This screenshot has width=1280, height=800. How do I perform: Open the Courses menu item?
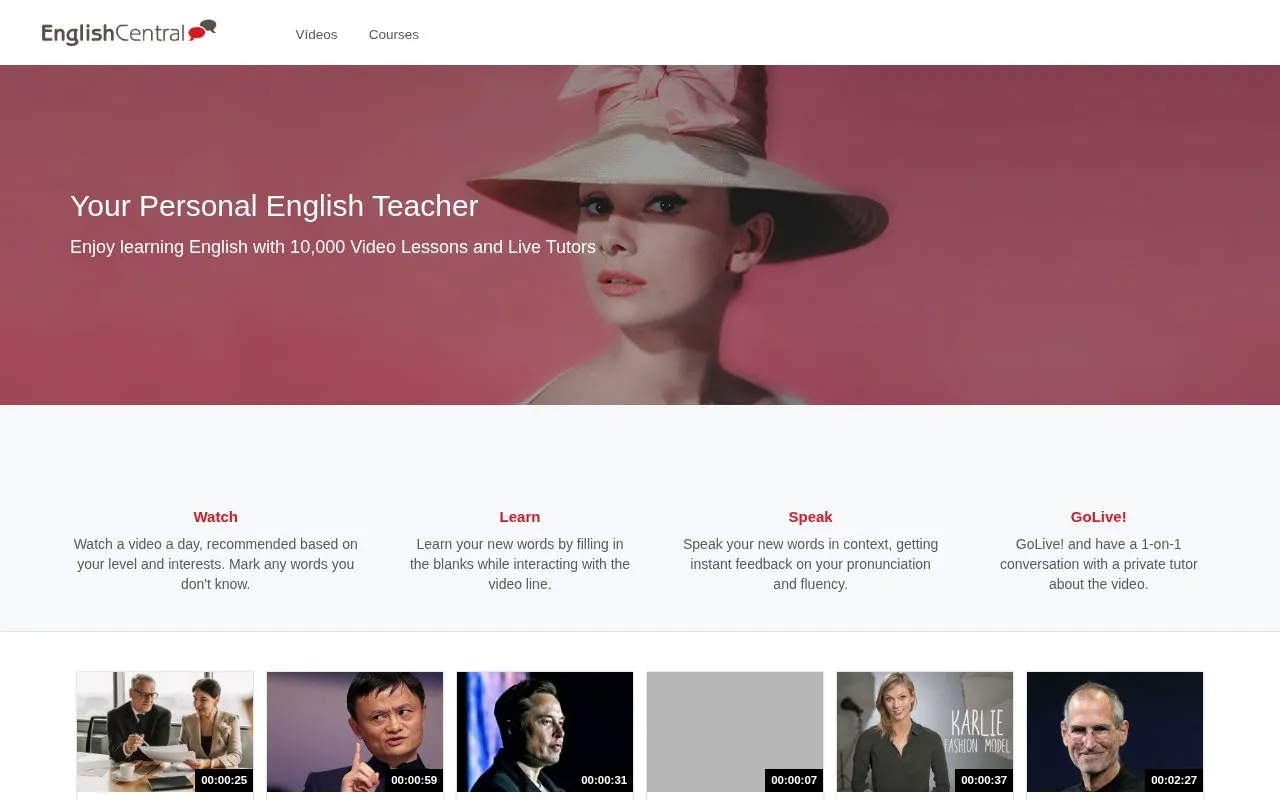[394, 34]
